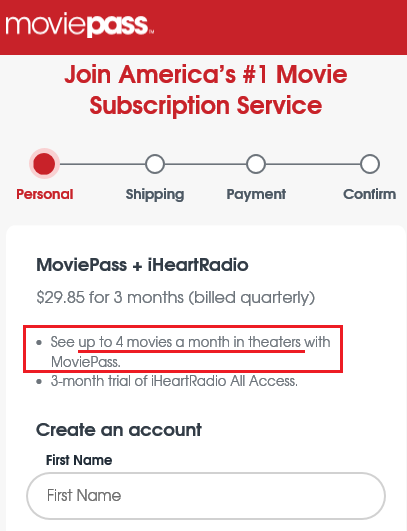Go to the Payment step label

[256, 195]
